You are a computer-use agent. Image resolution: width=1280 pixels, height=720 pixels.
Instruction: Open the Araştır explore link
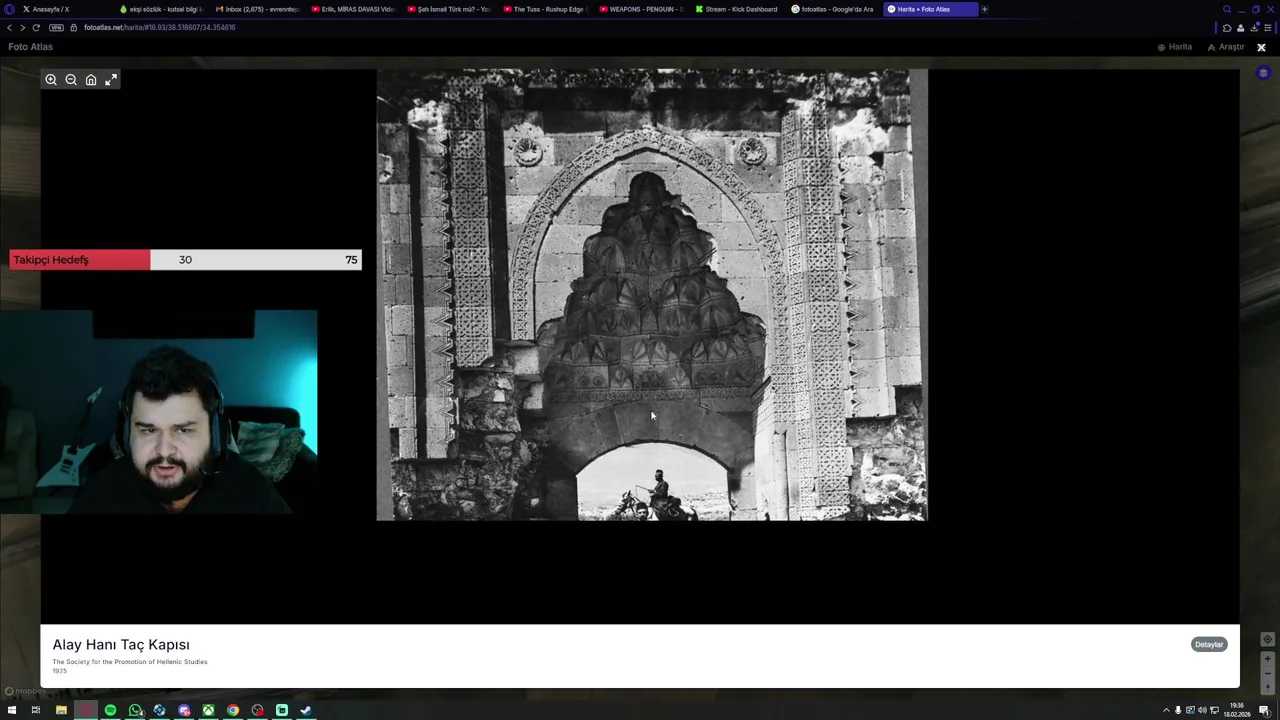click(x=1226, y=47)
